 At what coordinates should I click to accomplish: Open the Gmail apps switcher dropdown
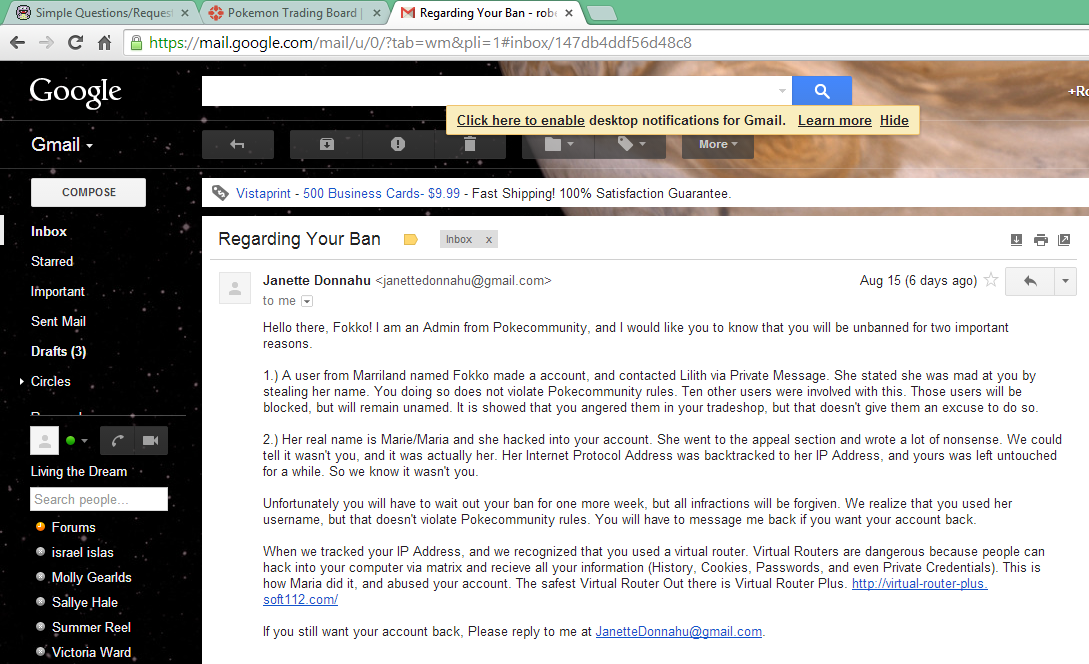(x=62, y=144)
